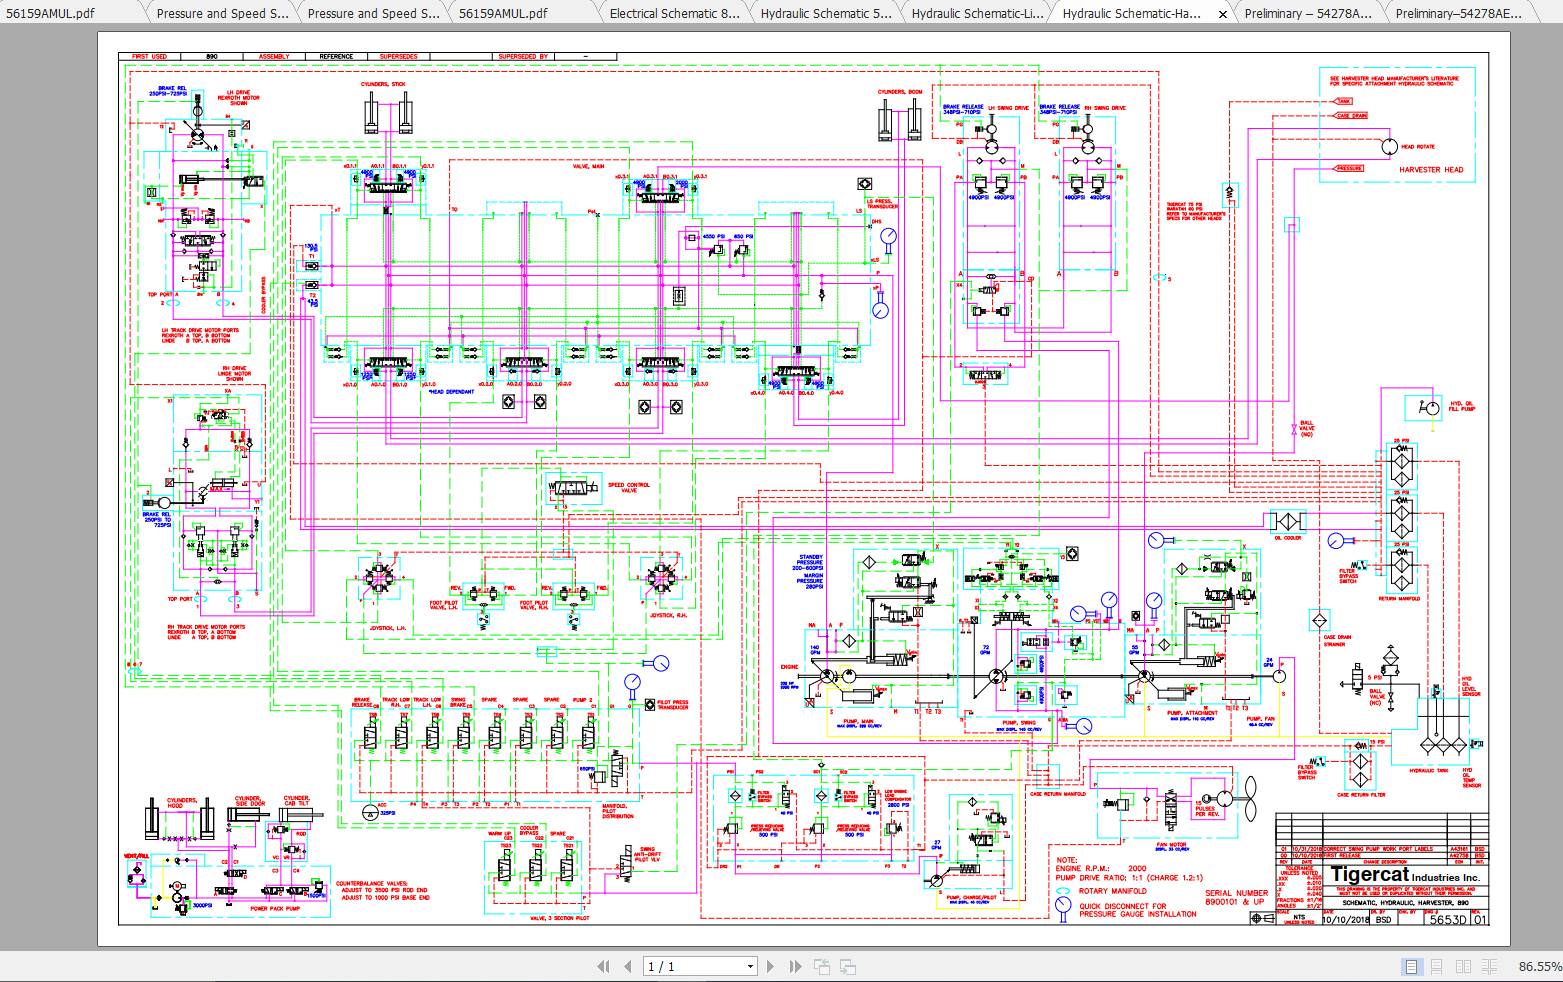Select the second Pressure and Speed S tab

[374, 13]
